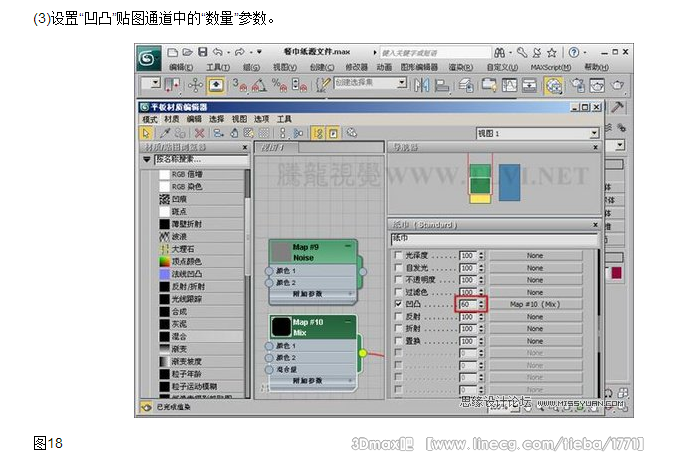Open the 渲染(R) menu in the main window

click(x=461, y=67)
